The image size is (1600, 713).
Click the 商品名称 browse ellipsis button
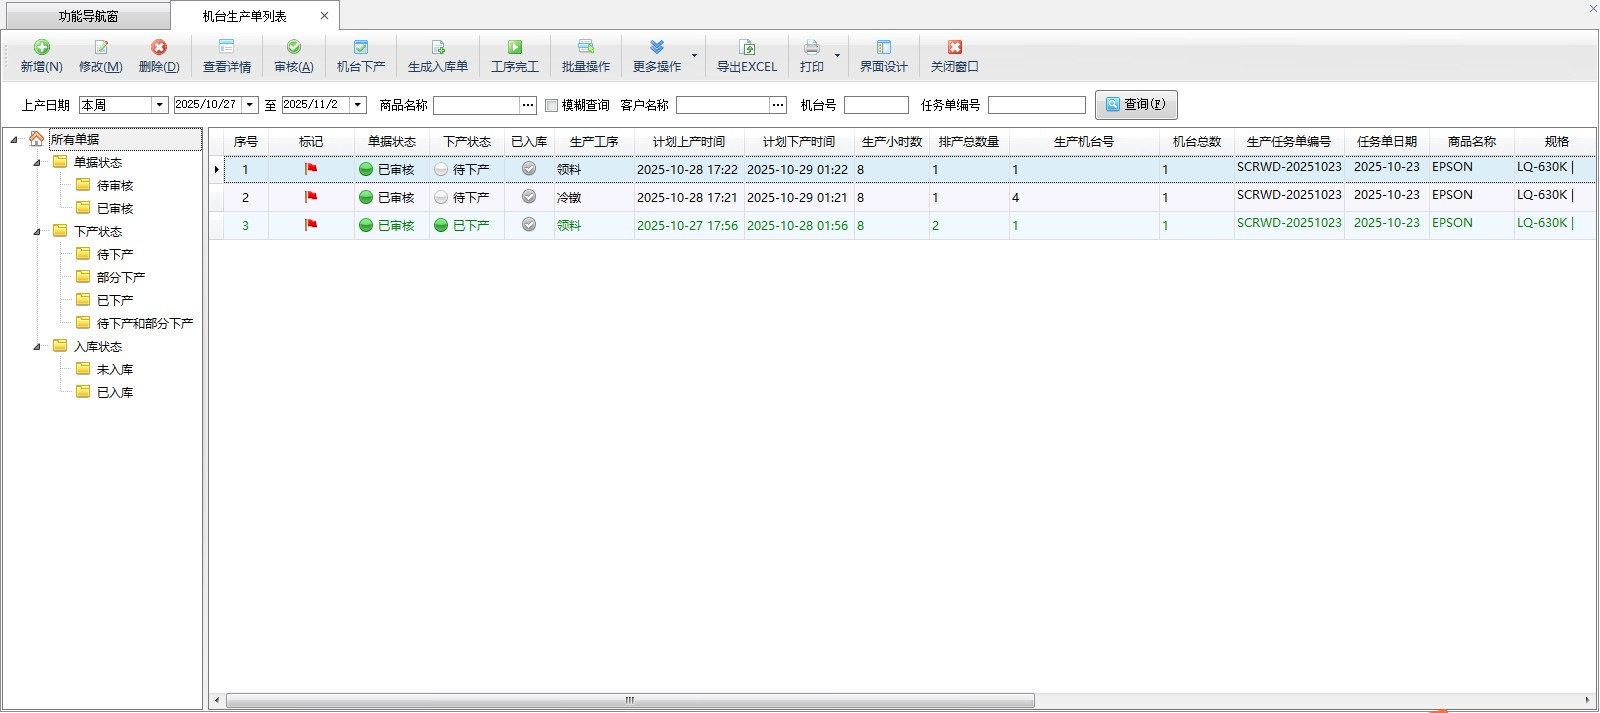(528, 105)
